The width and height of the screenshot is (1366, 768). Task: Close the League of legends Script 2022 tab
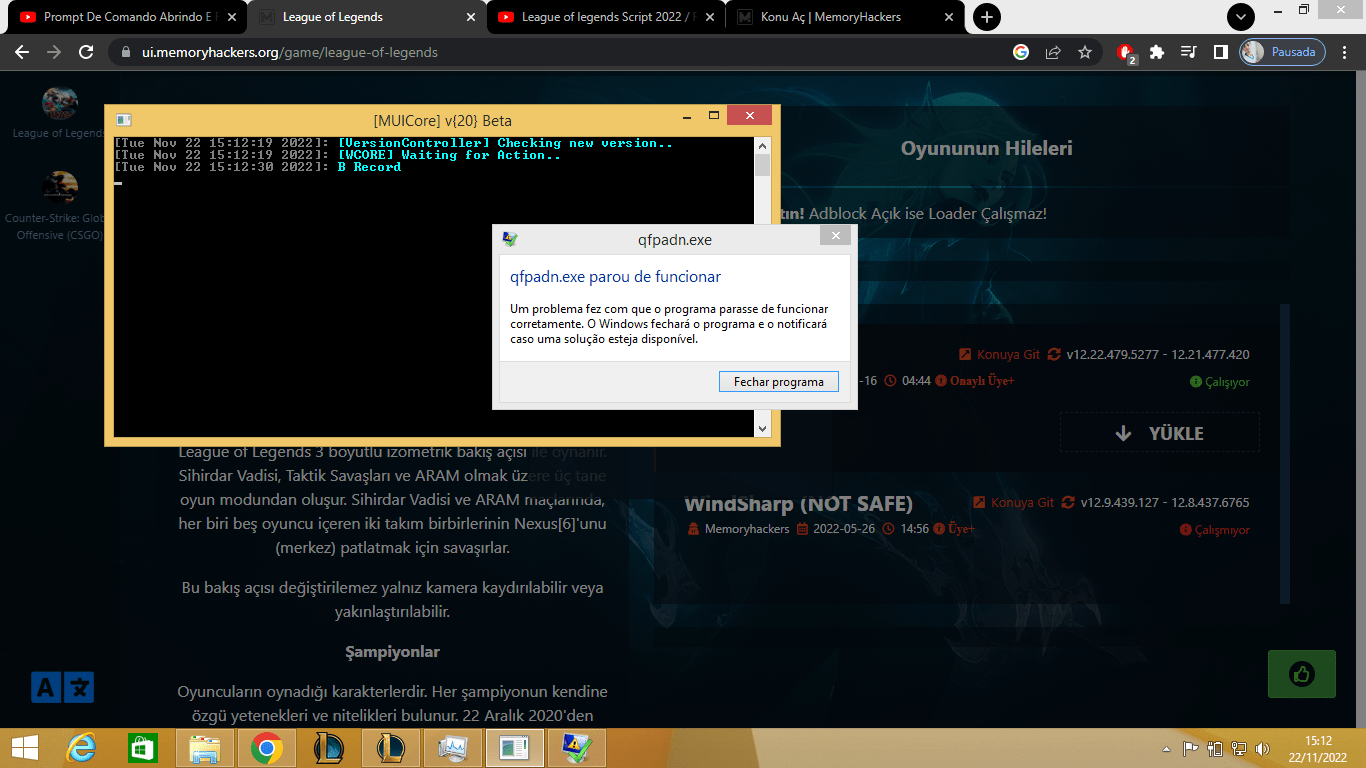[709, 17]
